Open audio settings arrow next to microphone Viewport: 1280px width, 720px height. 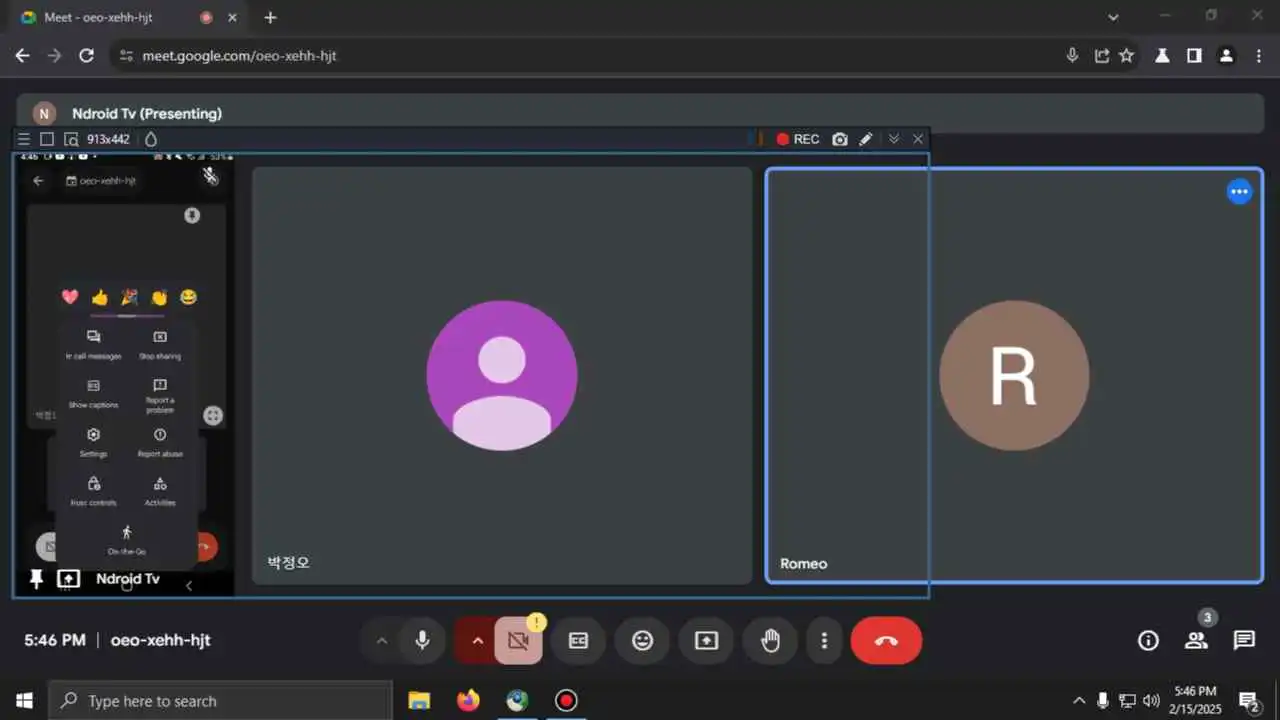(x=381, y=641)
